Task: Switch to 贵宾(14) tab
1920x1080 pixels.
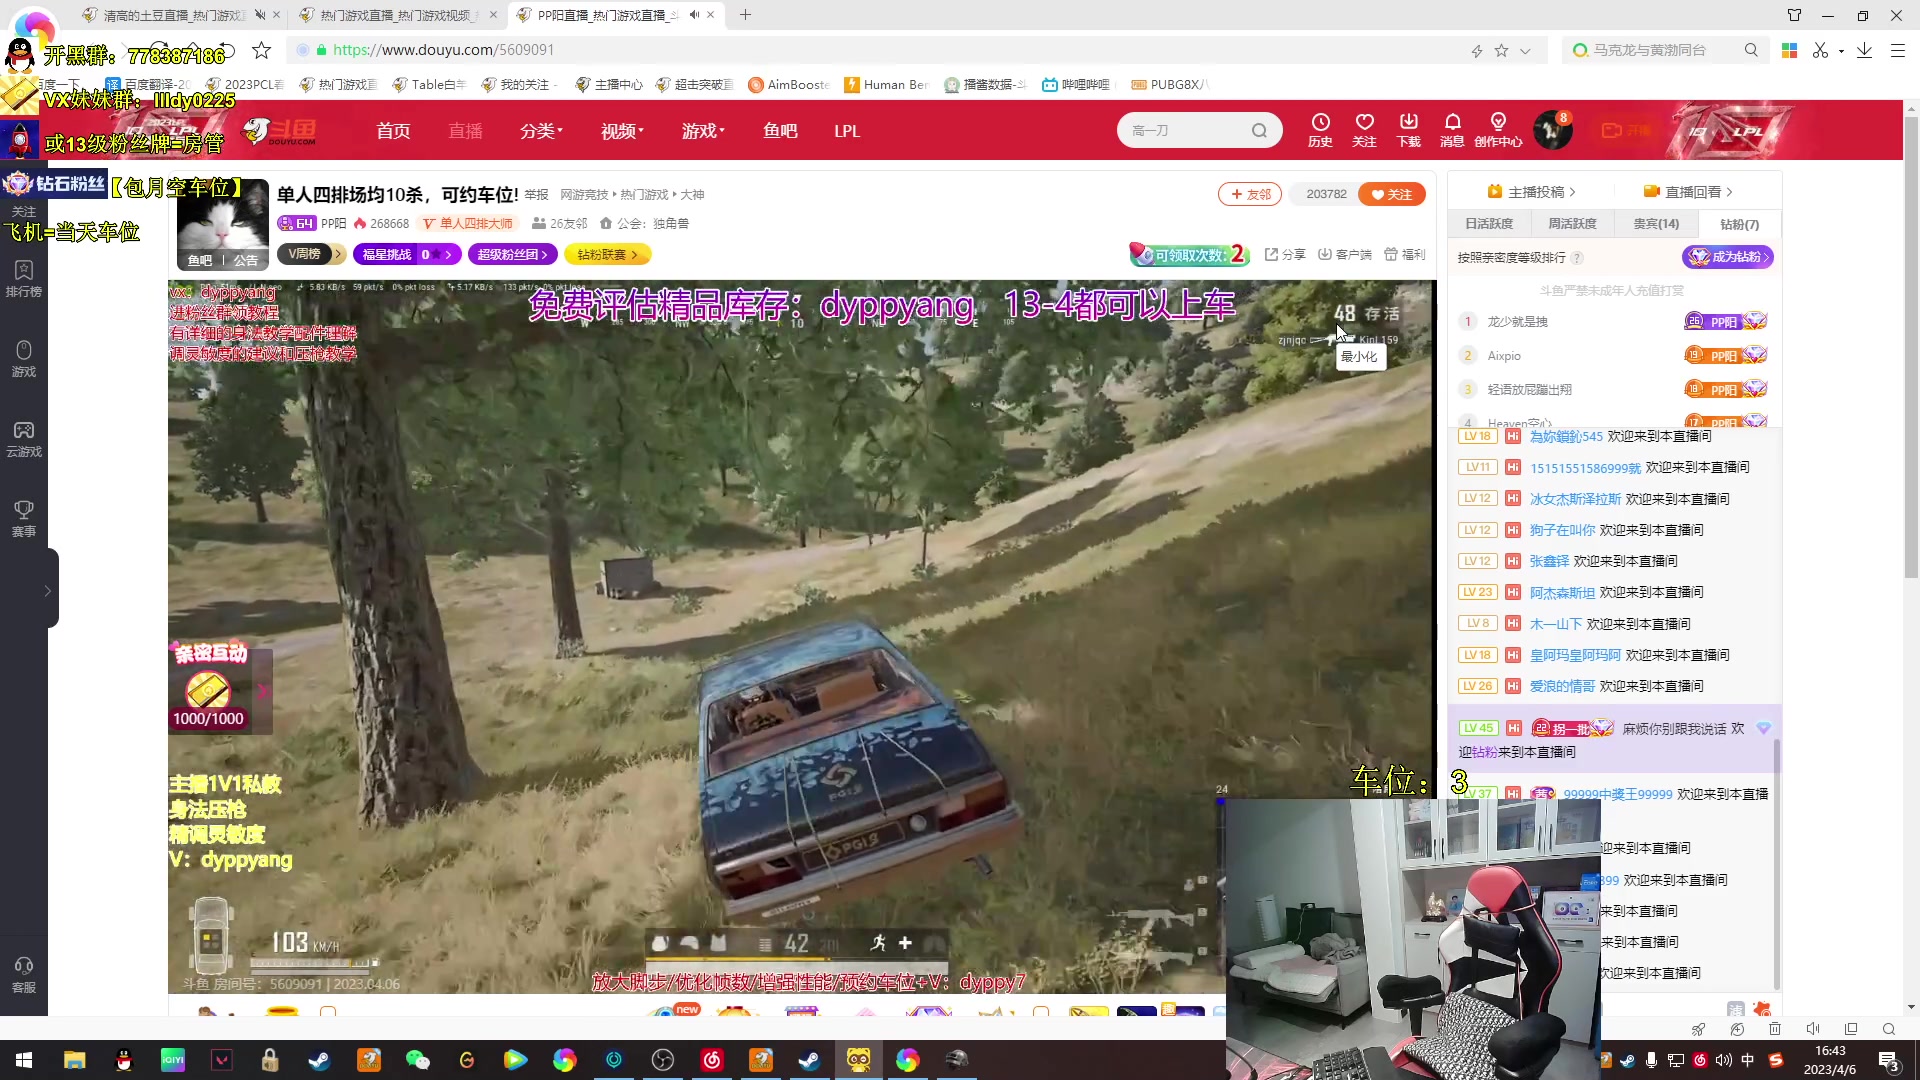Action: [x=1656, y=224]
